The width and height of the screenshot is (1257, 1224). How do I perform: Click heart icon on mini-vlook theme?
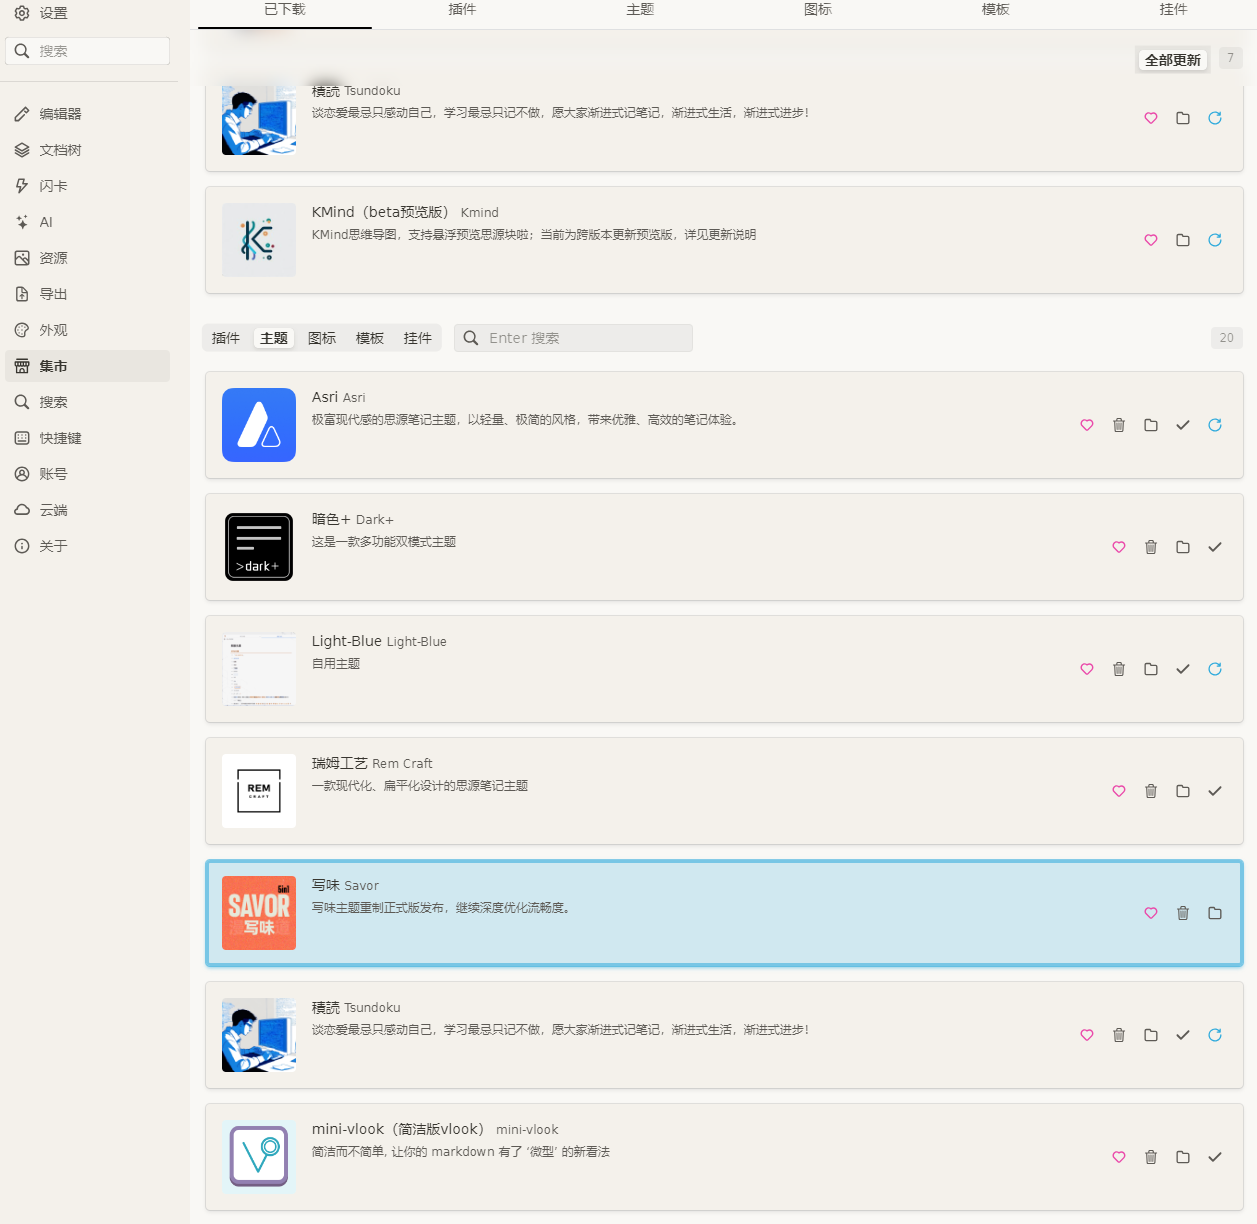pyautogui.click(x=1119, y=1157)
